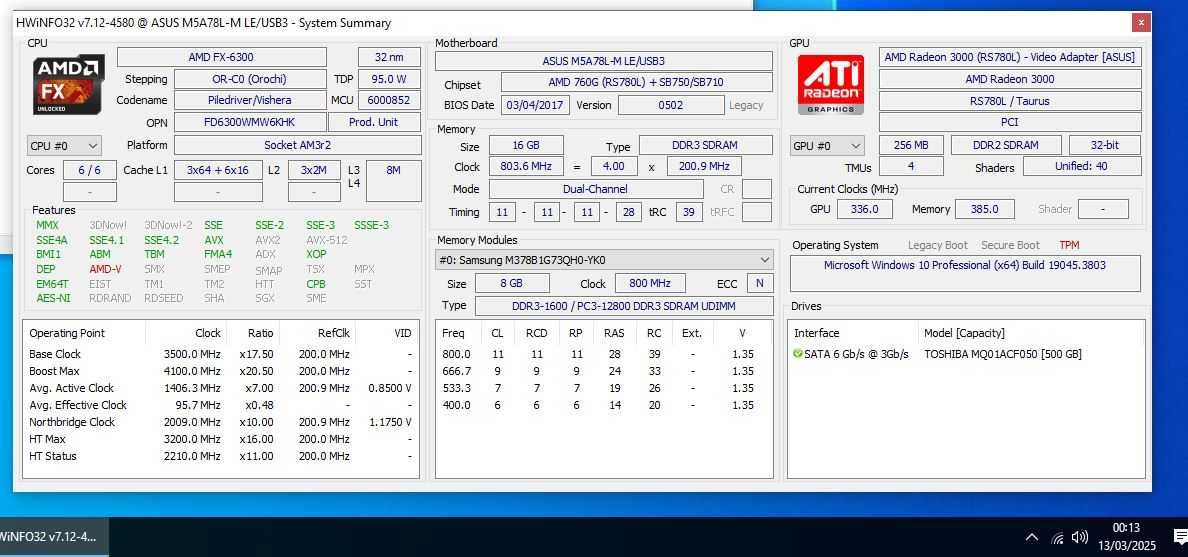Click the tRC timing value 39
This screenshot has height=557, width=1188.
[x=688, y=212]
